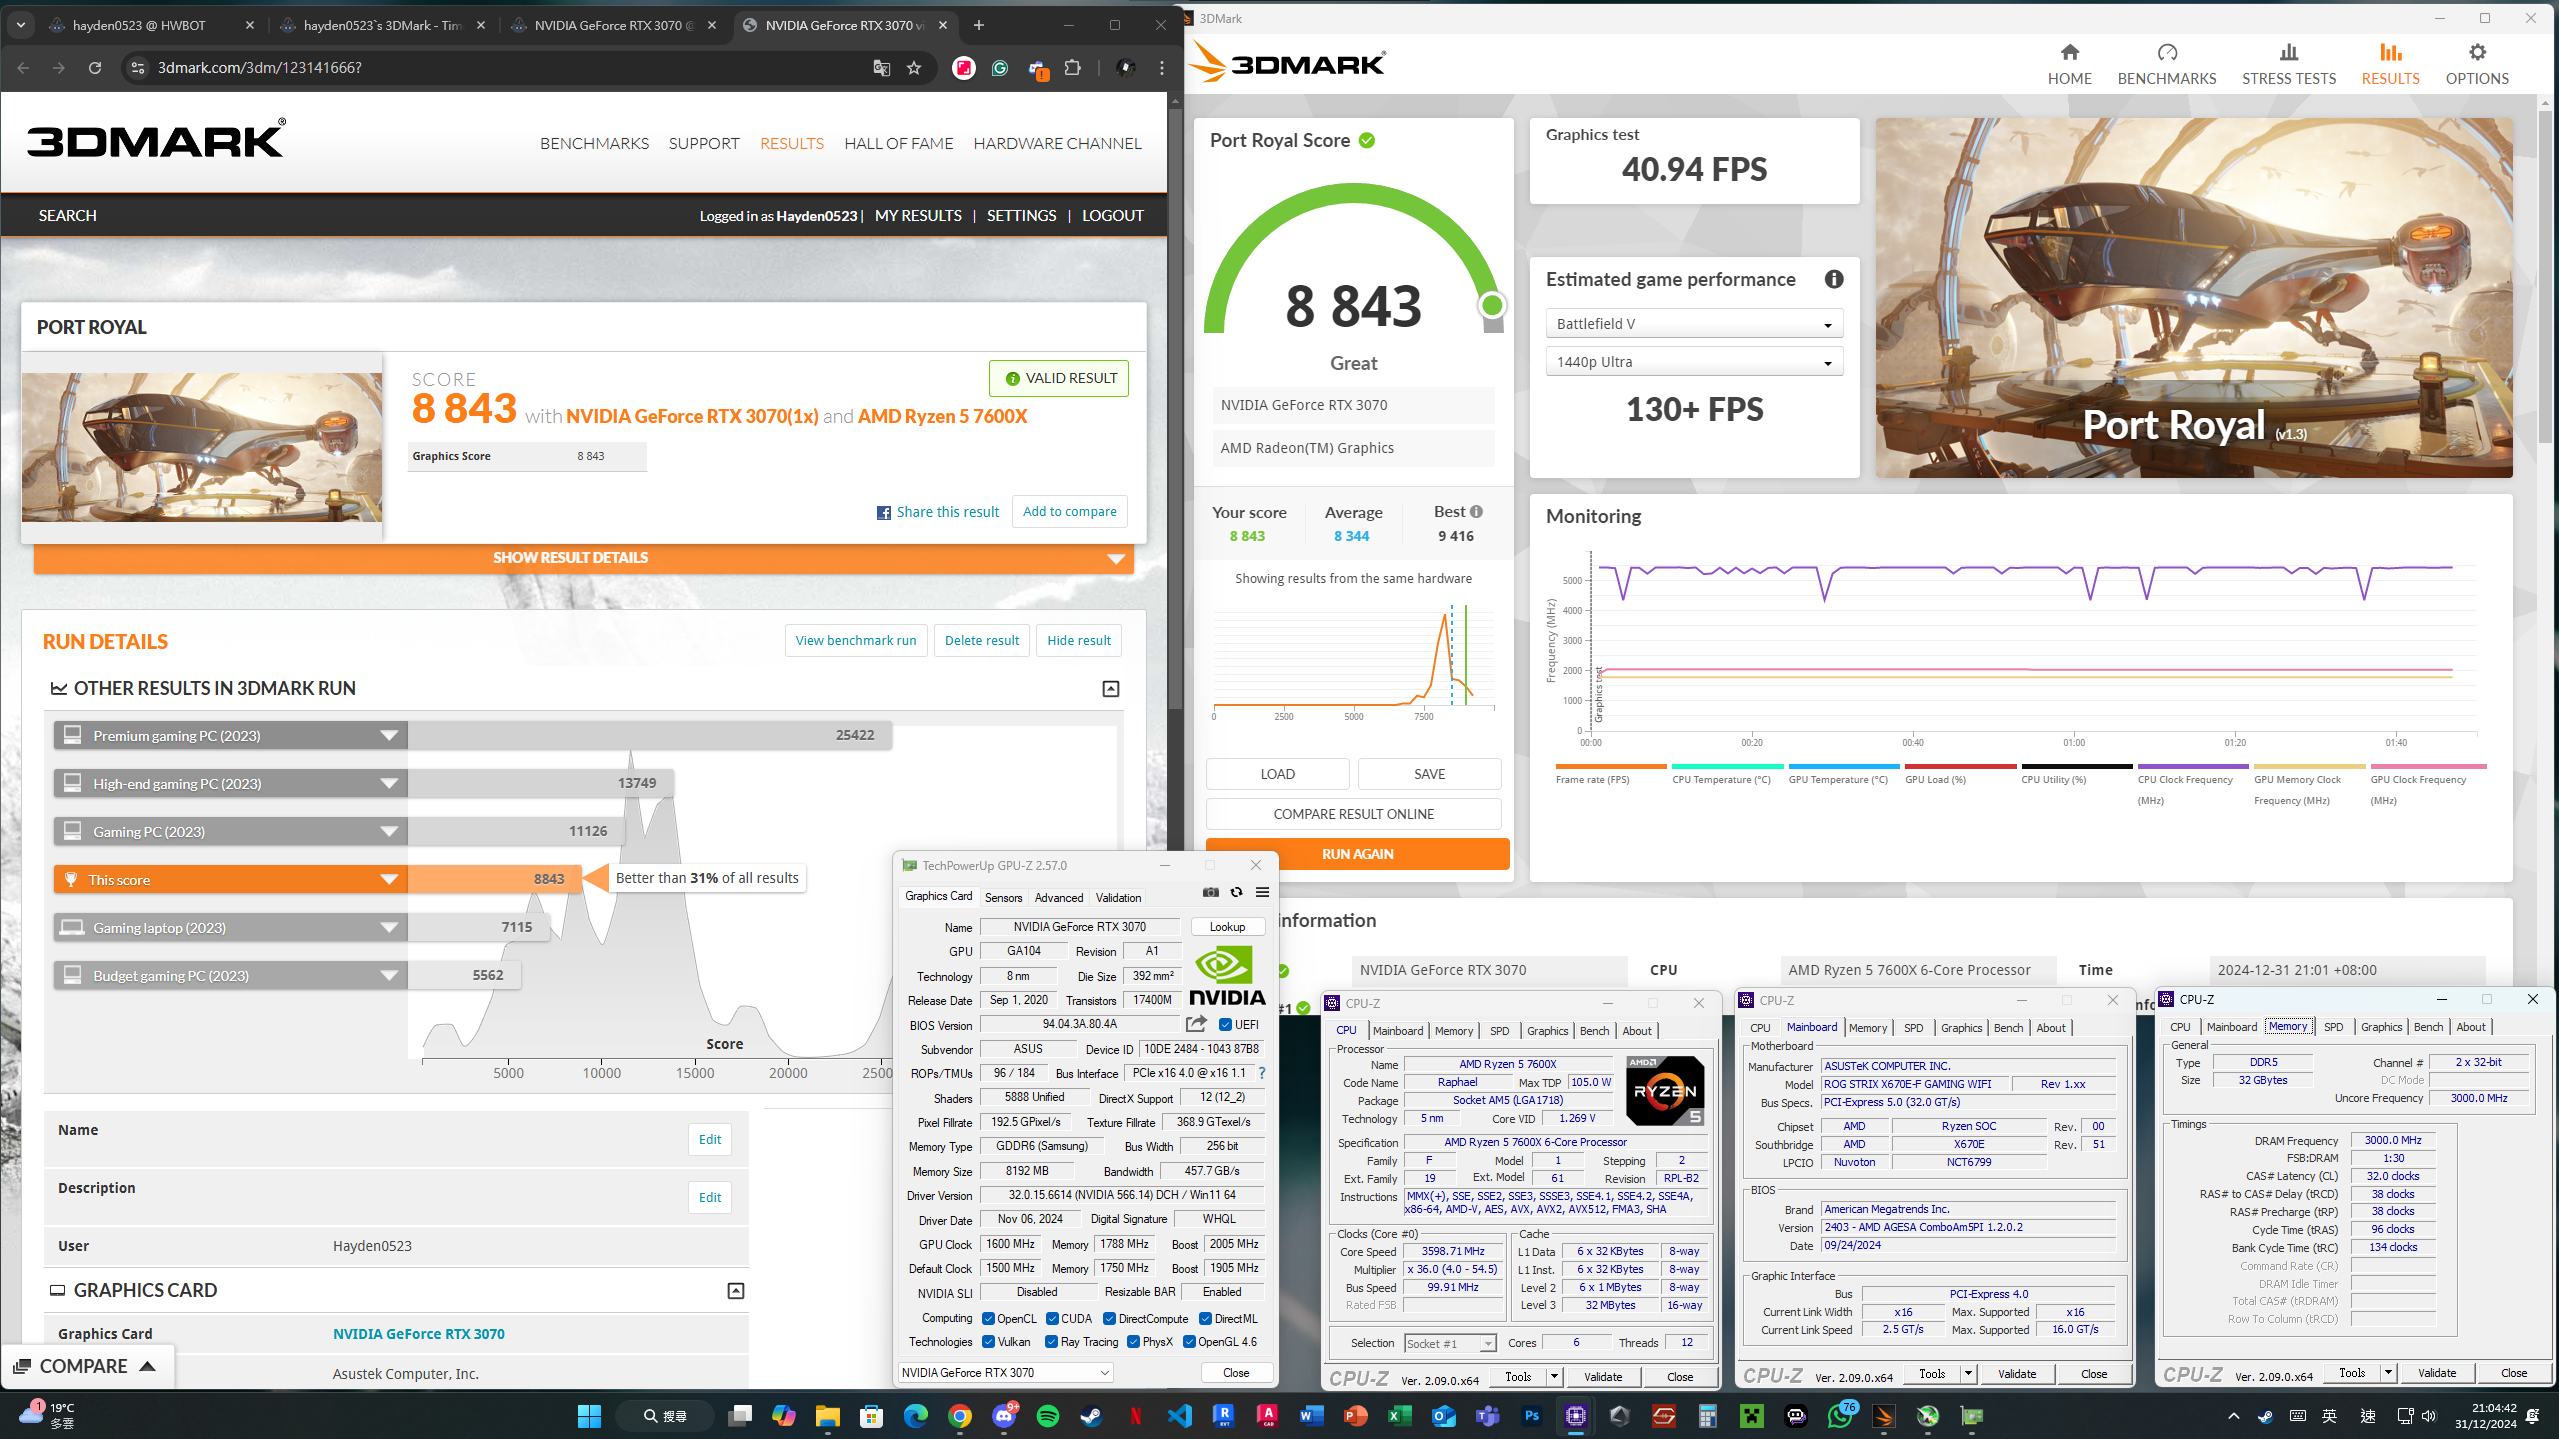Collapse the Graphics Card section icon

(x=735, y=1290)
